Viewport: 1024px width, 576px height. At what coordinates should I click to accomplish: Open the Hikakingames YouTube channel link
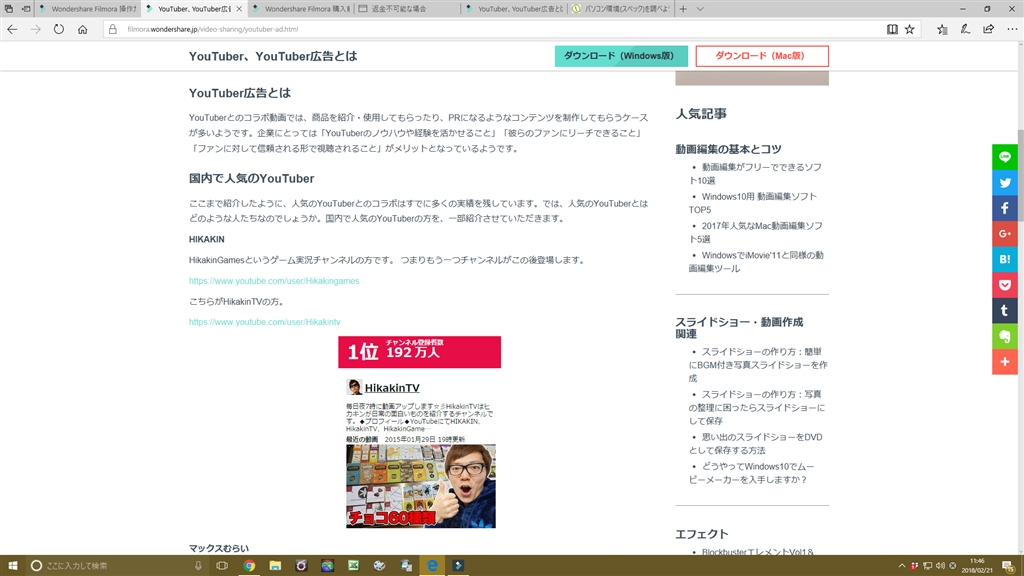point(274,281)
